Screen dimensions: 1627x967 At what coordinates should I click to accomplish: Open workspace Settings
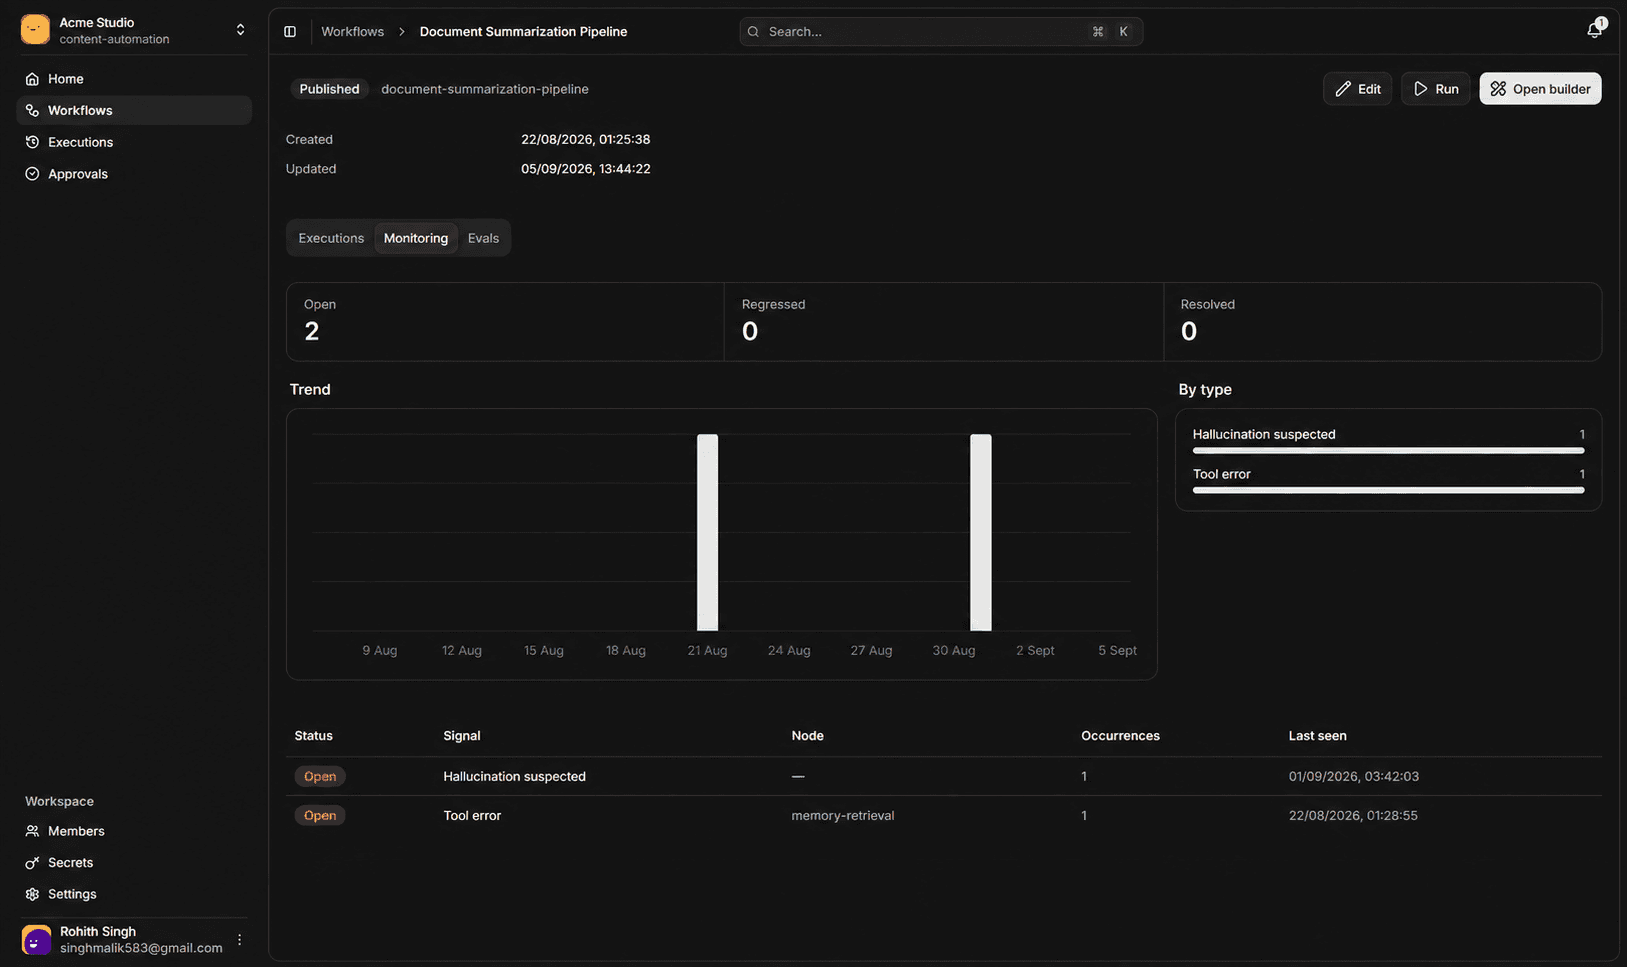tap(134, 894)
